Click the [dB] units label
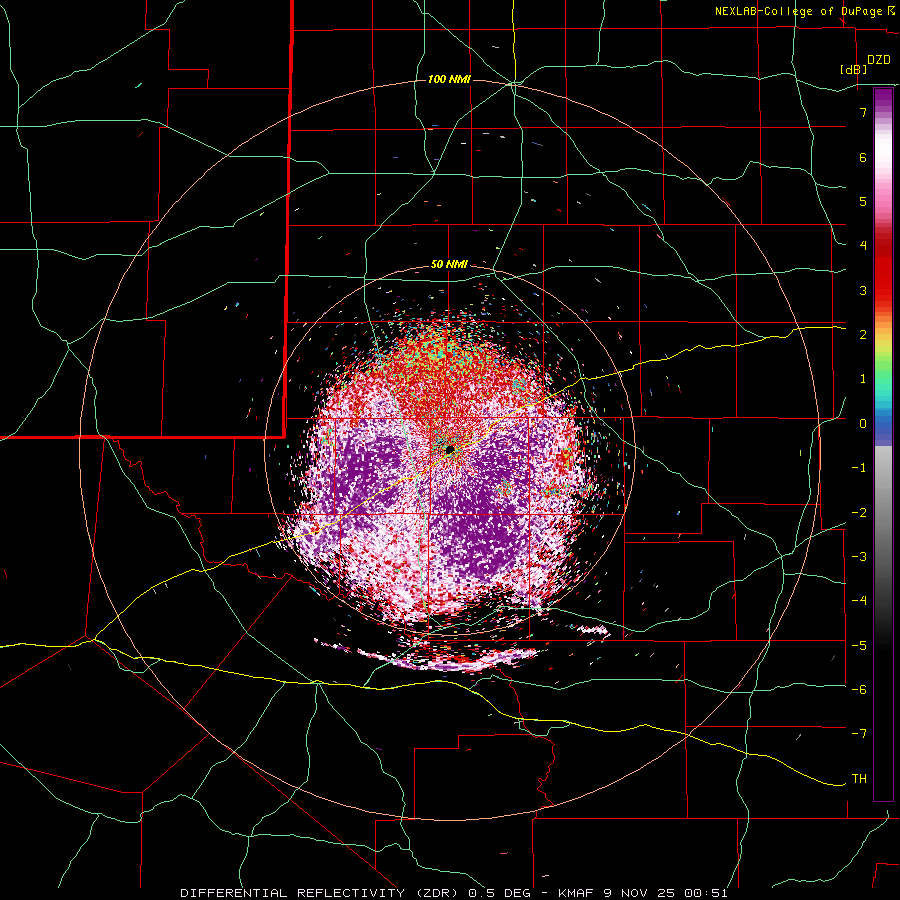 click(854, 69)
